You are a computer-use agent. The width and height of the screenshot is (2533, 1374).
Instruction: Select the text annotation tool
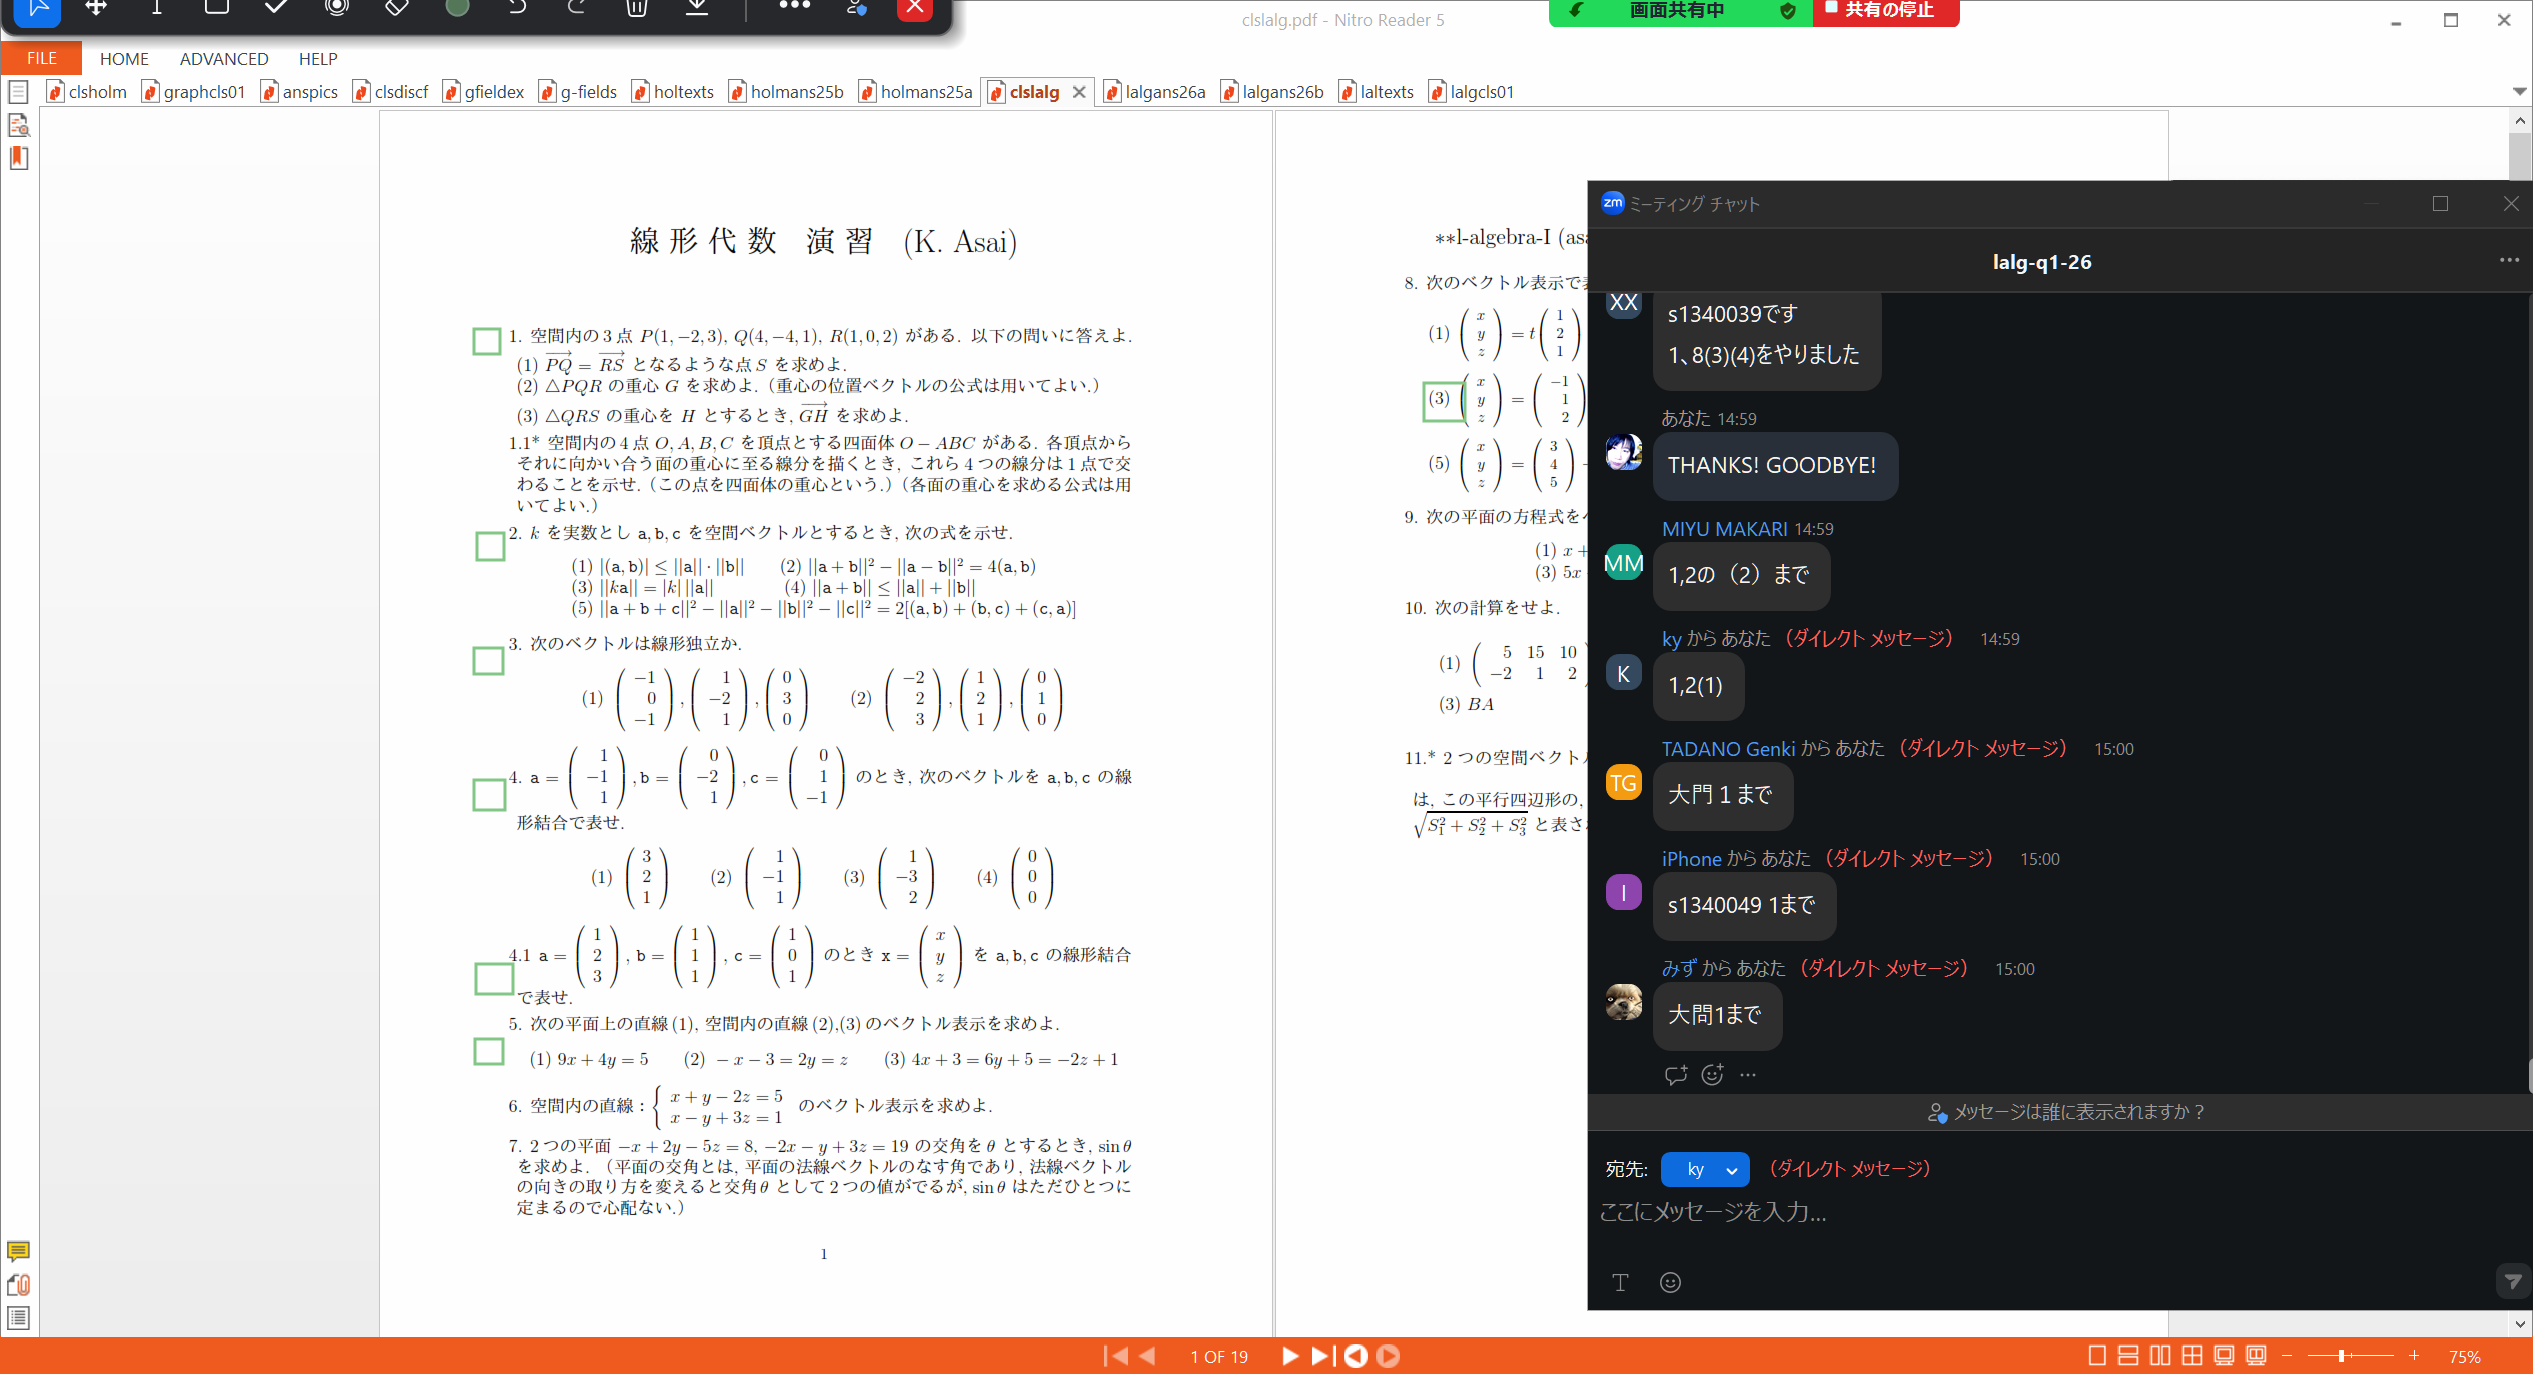(x=156, y=8)
